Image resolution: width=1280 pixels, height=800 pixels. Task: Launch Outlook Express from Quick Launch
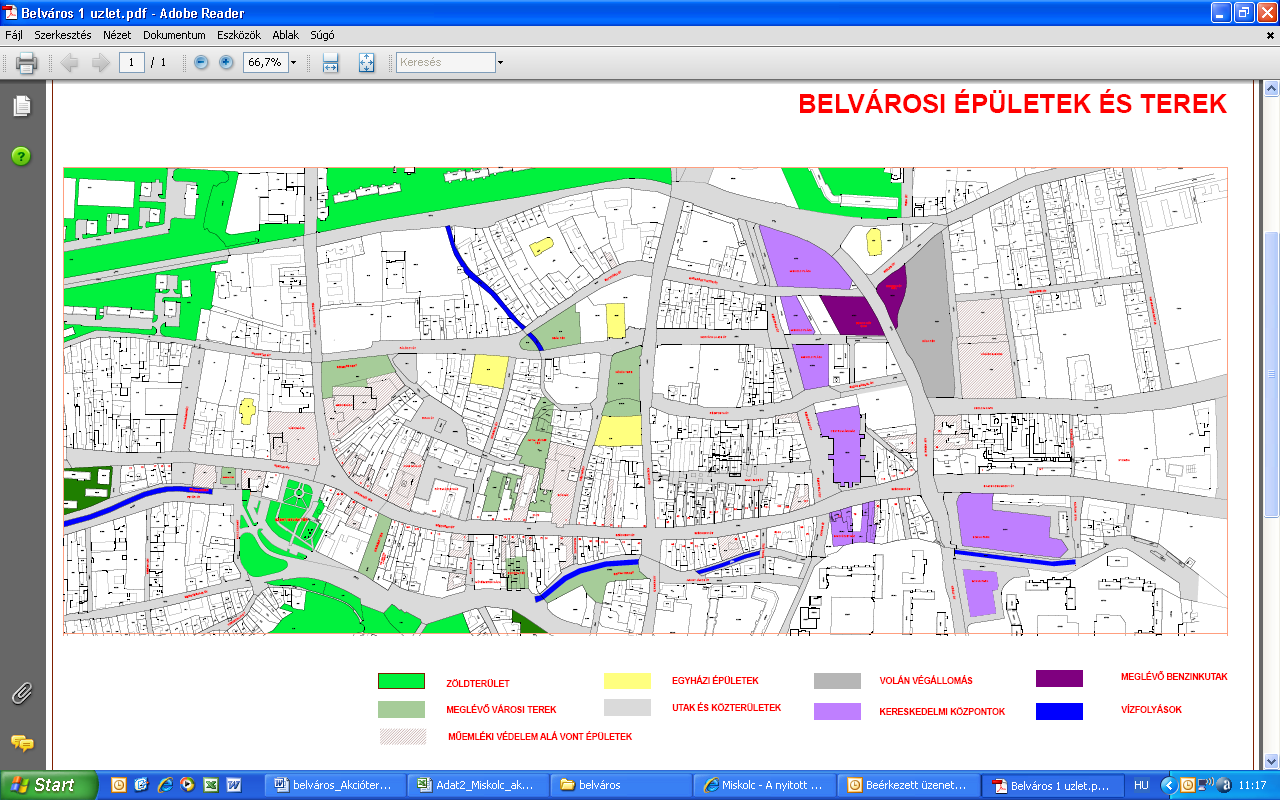point(142,785)
